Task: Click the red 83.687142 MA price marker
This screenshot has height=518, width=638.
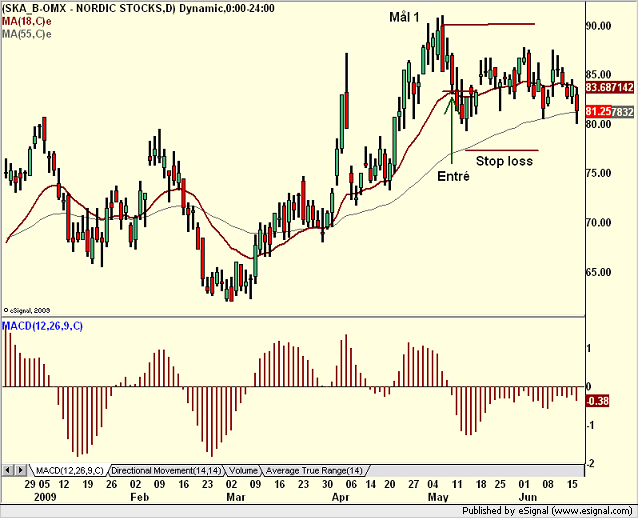Action: 610,87
